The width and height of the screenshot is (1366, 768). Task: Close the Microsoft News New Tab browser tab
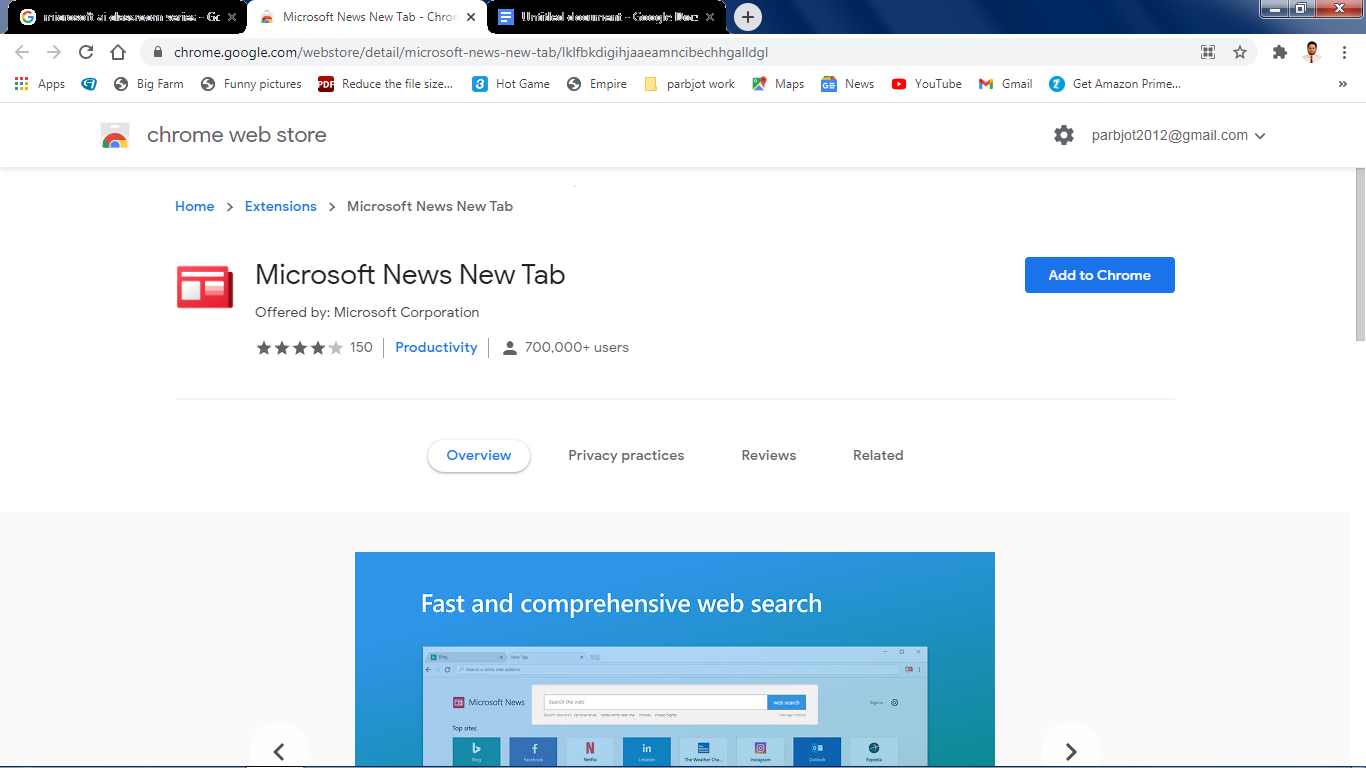(471, 17)
